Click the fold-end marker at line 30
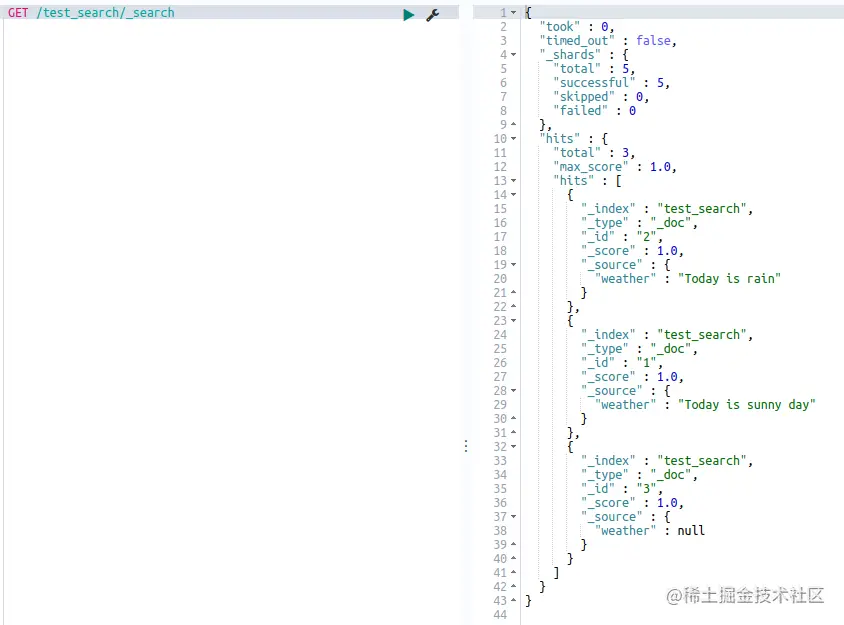The width and height of the screenshot is (844, 625). point(514,418)
